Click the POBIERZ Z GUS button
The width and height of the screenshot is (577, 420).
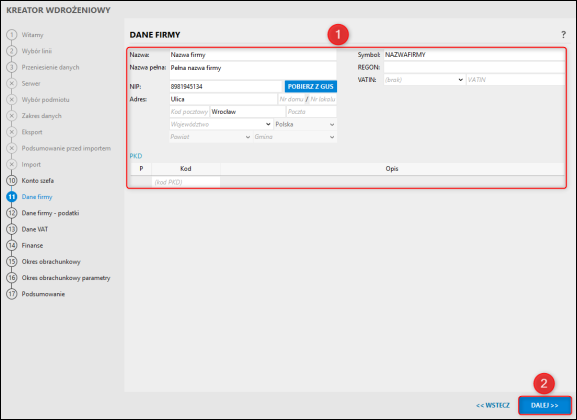tap(311, 87)
